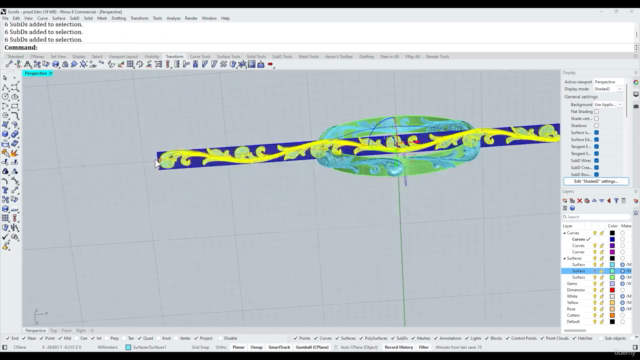640x360 pixels.
Task: Toggle the Mid osnap checkbox
Action: (60, 338)
